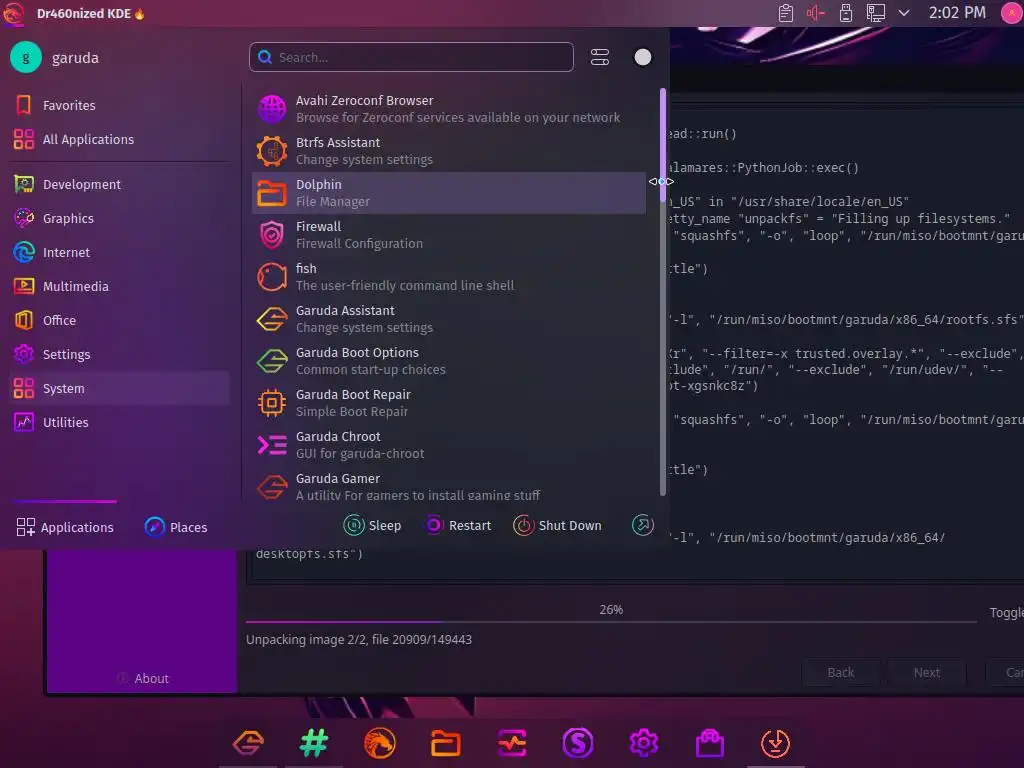Open removable devices tray icon
This screenshot has width=1024, height=768.
[846, 13]
